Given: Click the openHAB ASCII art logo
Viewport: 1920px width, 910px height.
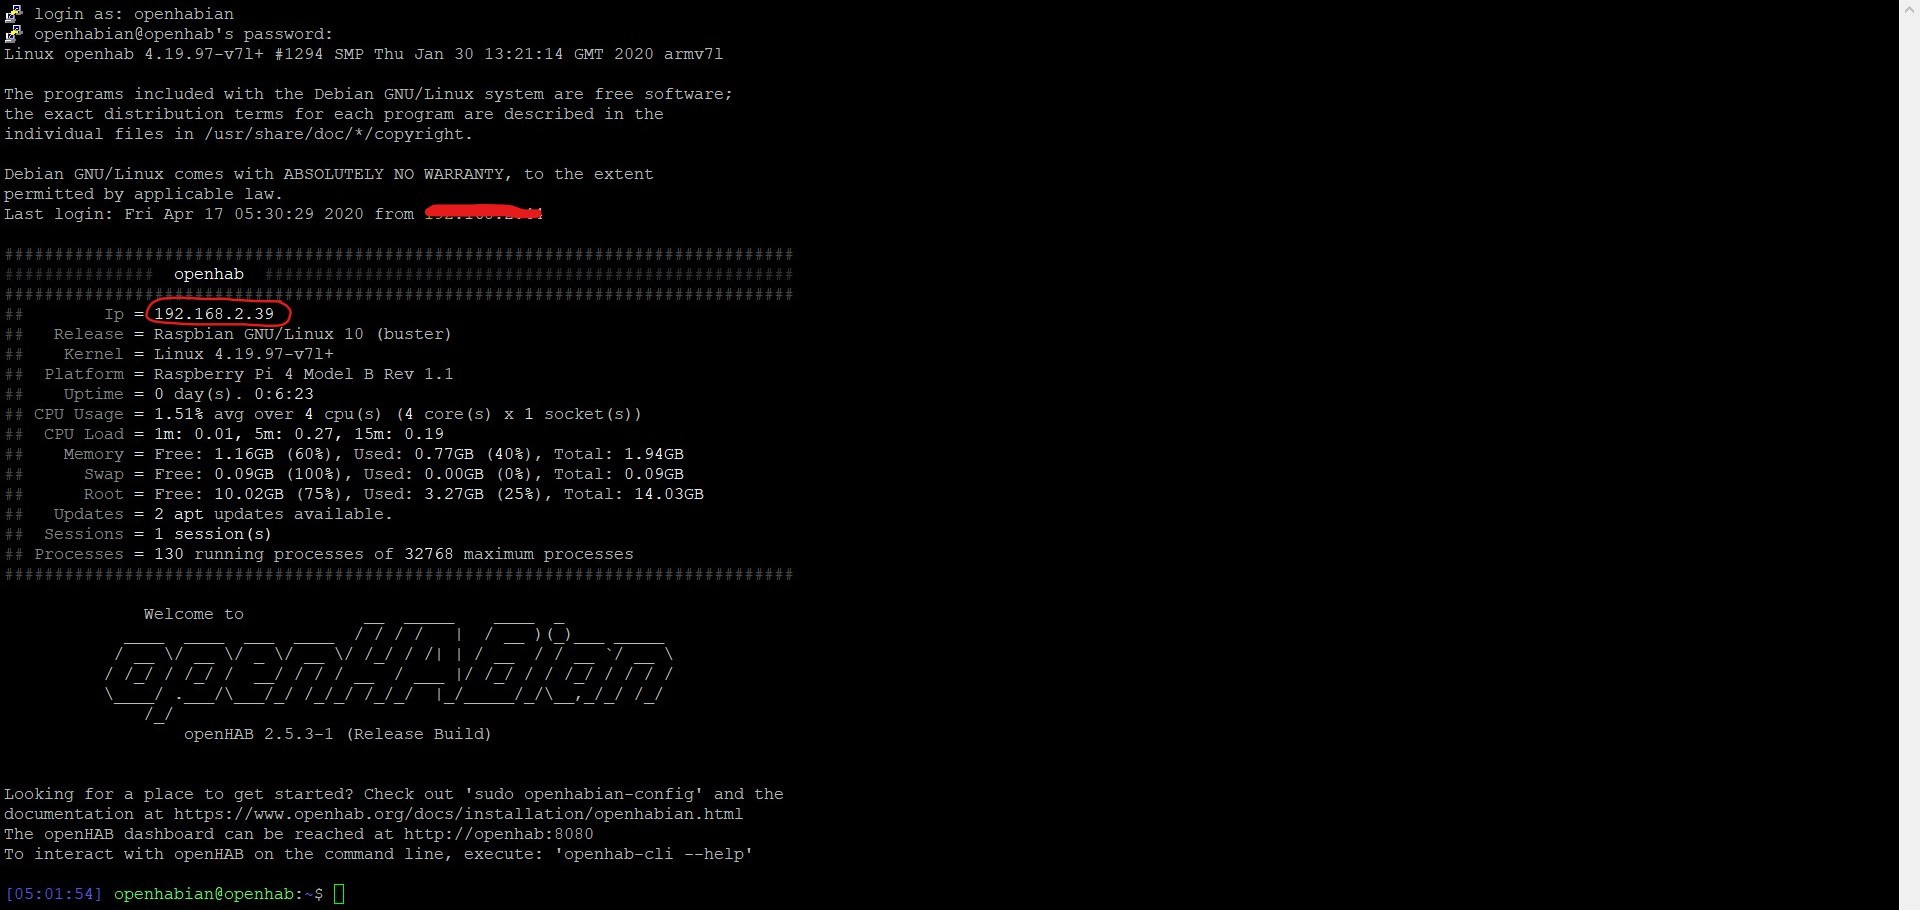Looking at the screenshot, I should point(389,670).
